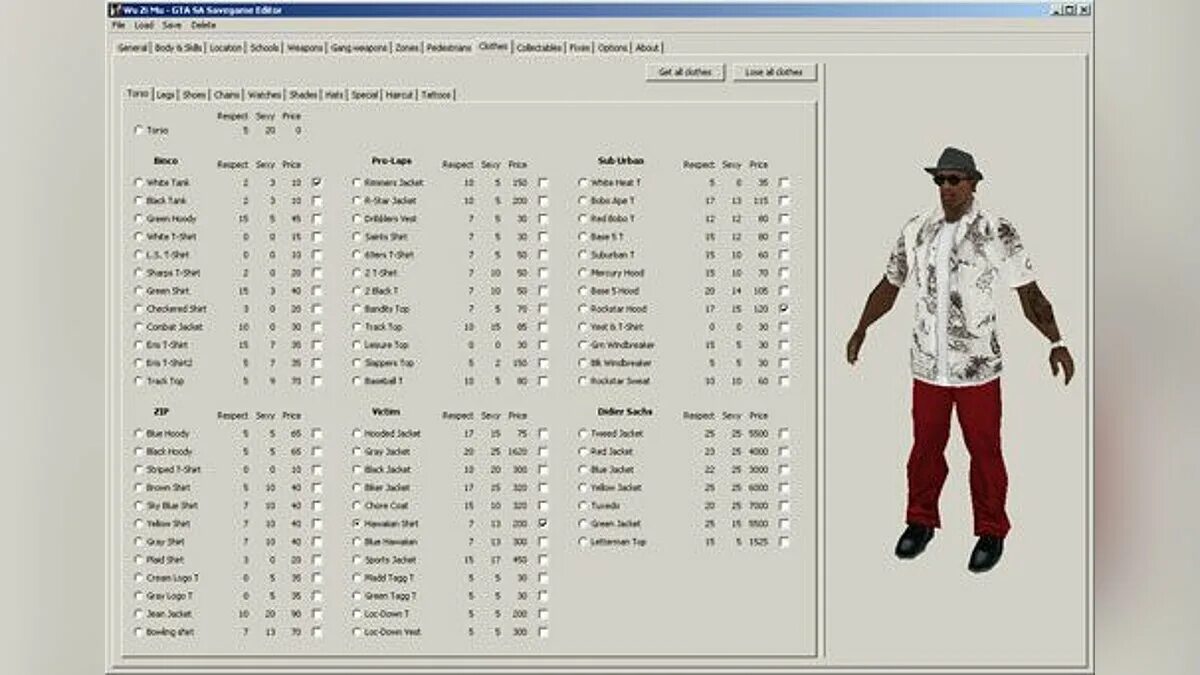Screen dimensions: 1200x675
Task: Open the Location tab
Action: point(226,48)
